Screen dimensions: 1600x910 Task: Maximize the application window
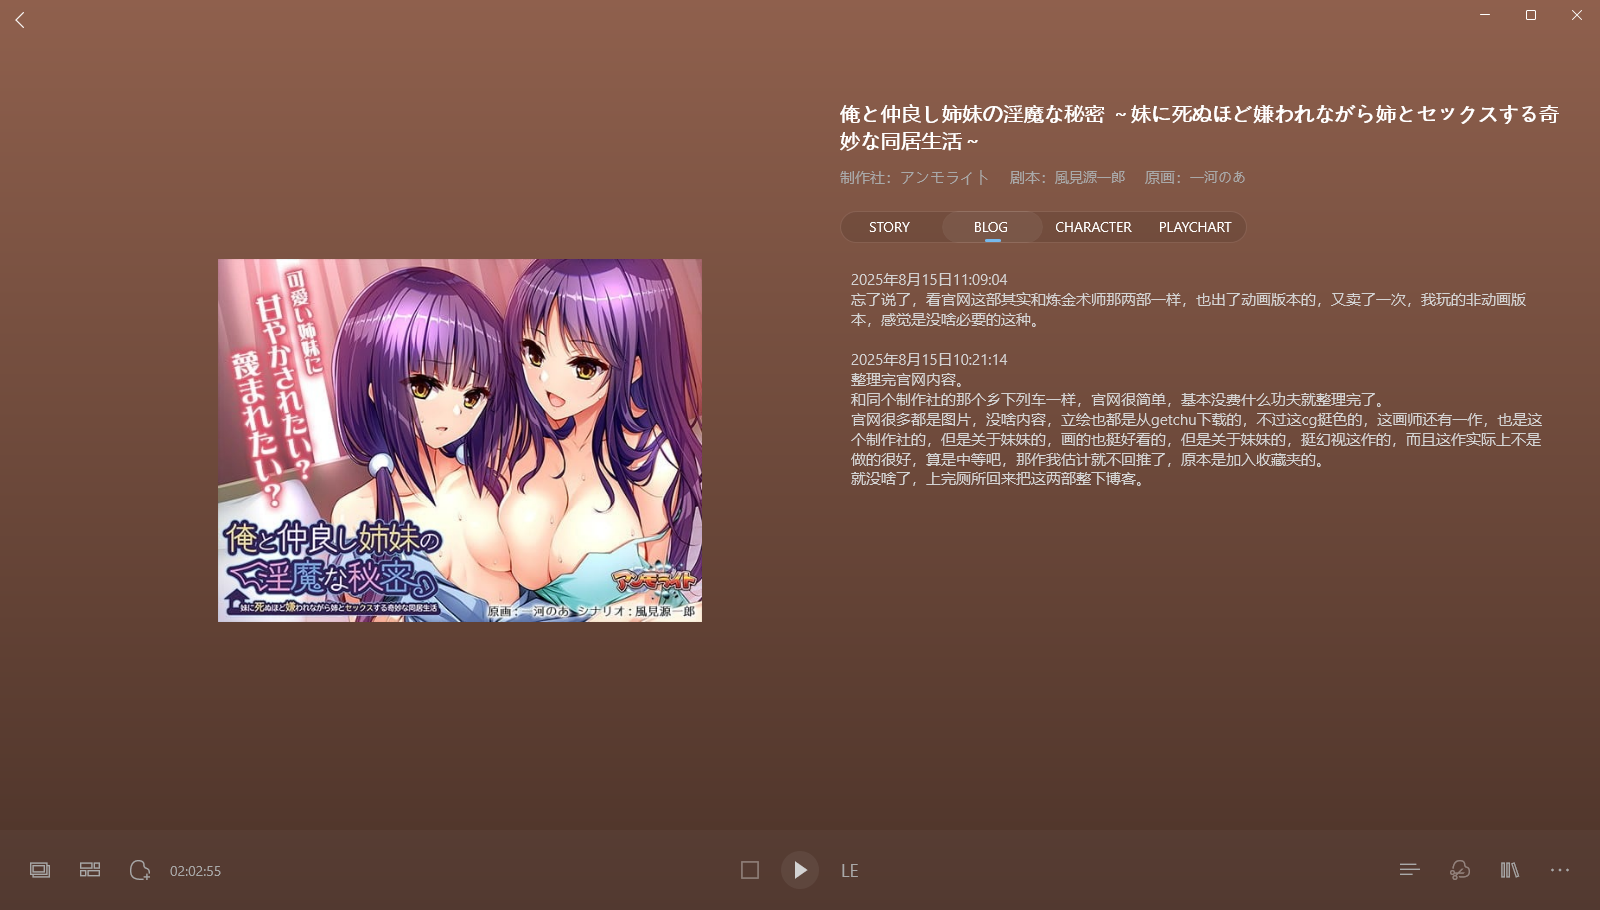click(x=1531, y=15)
